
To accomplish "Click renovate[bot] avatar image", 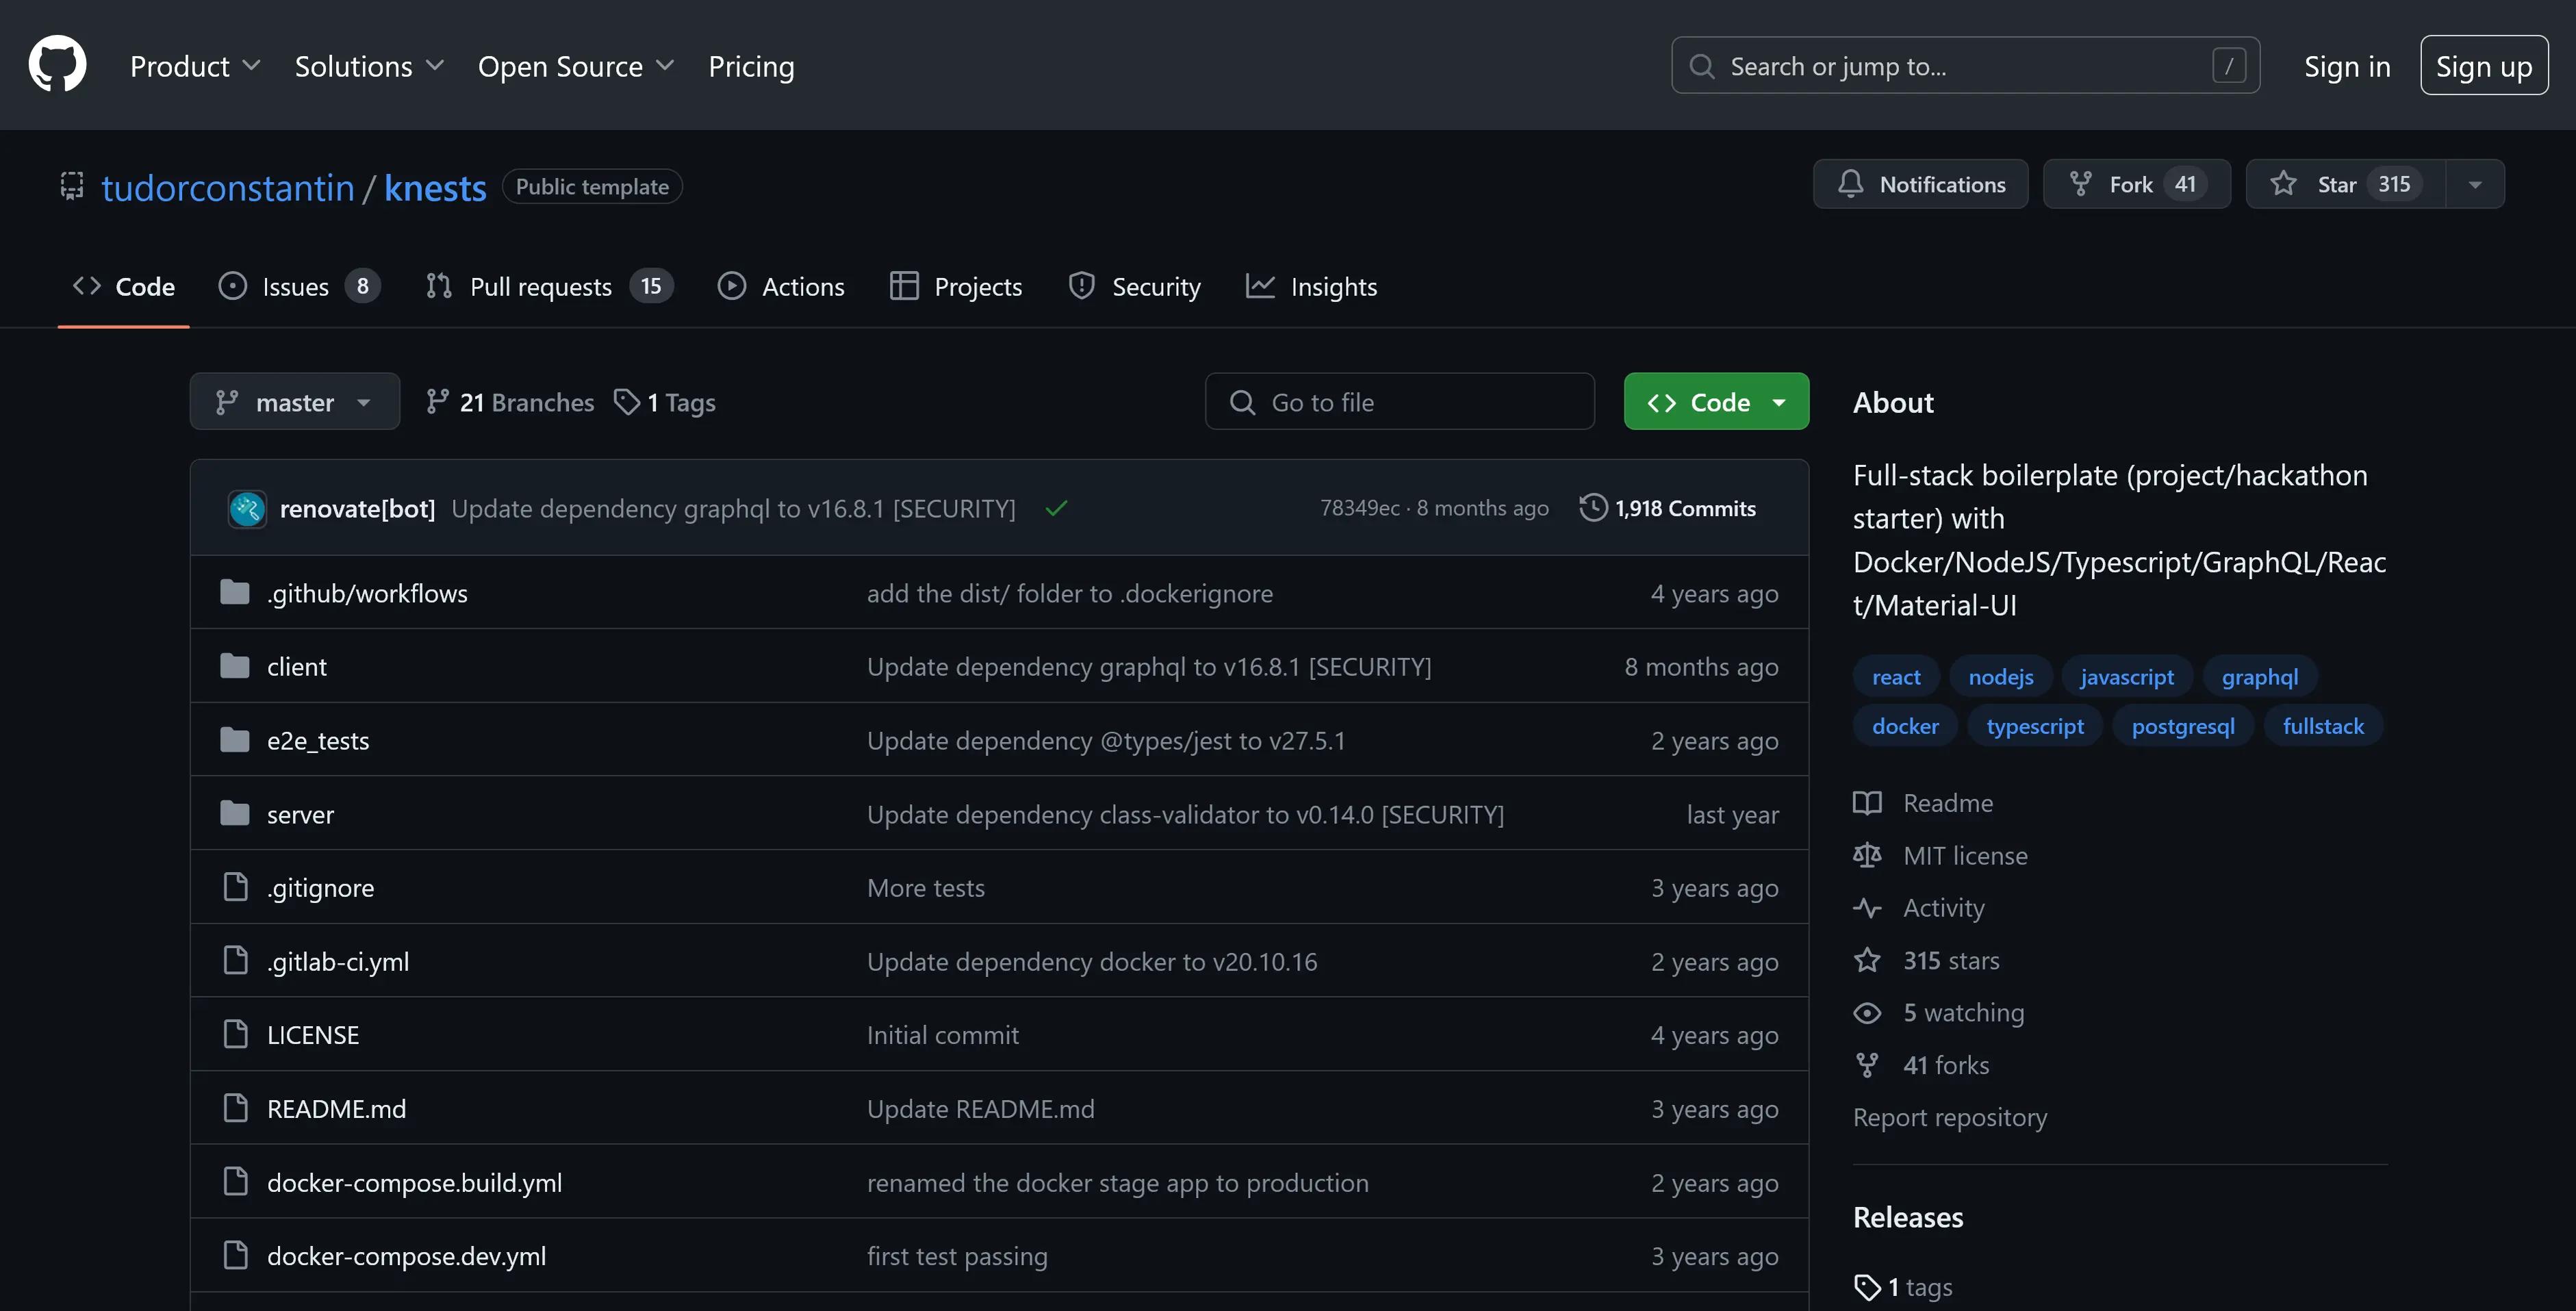I will pos(247,508).
